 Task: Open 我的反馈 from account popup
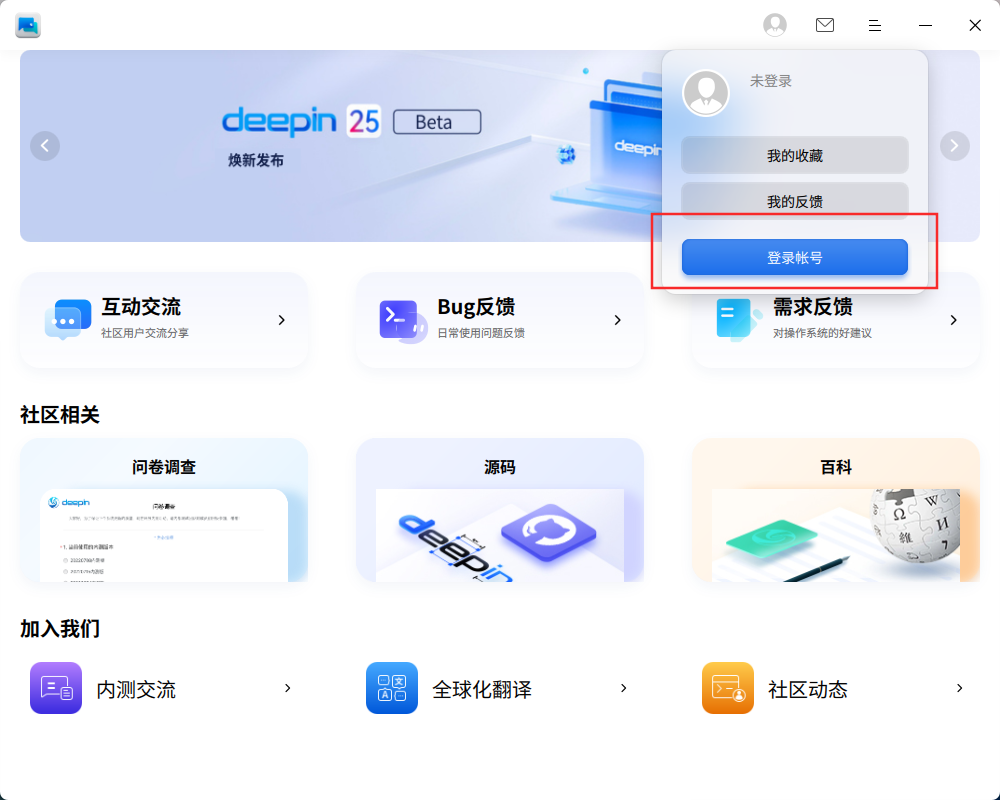[795, 201]
